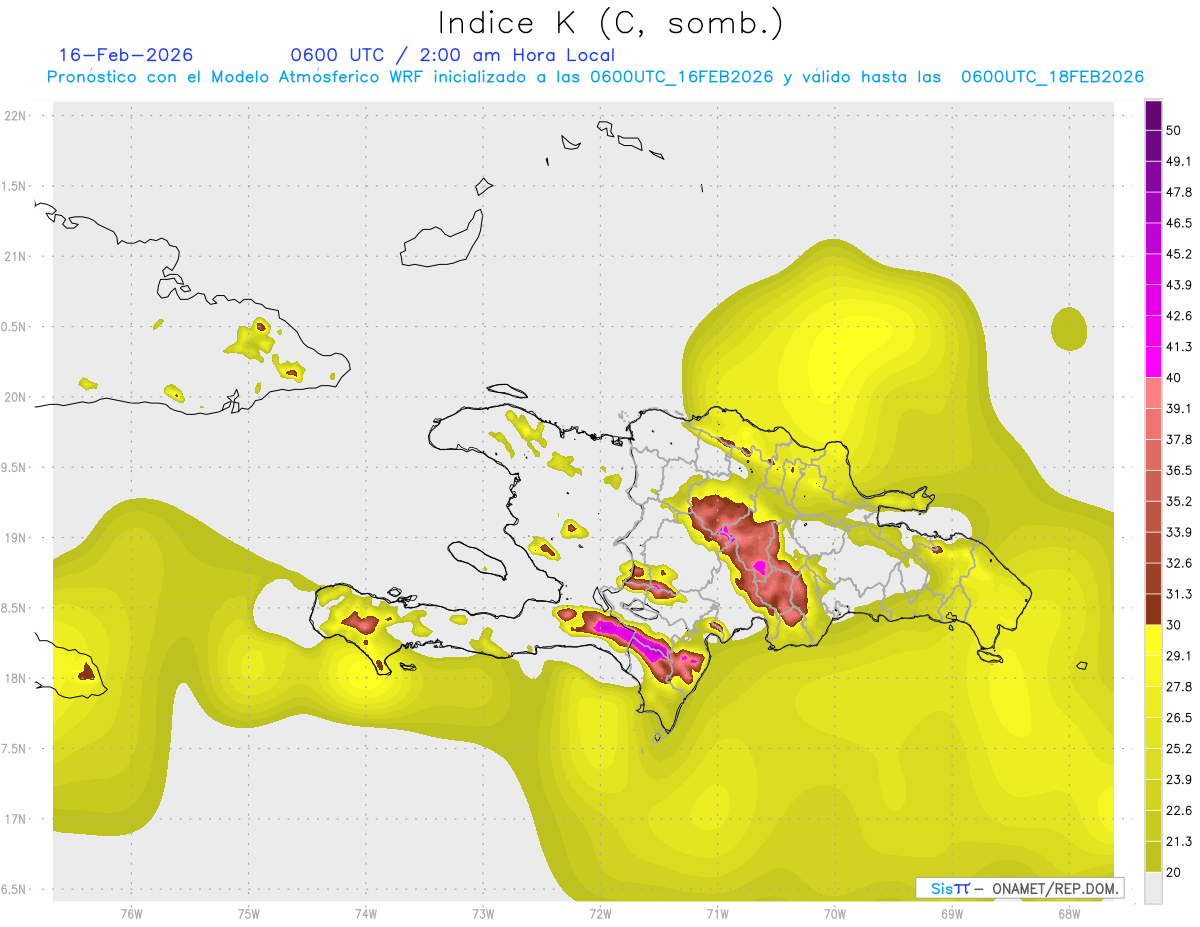
Task: Pick the dark brown swatch between 30 and 31.3
Action: click(x=1153, y=610)
